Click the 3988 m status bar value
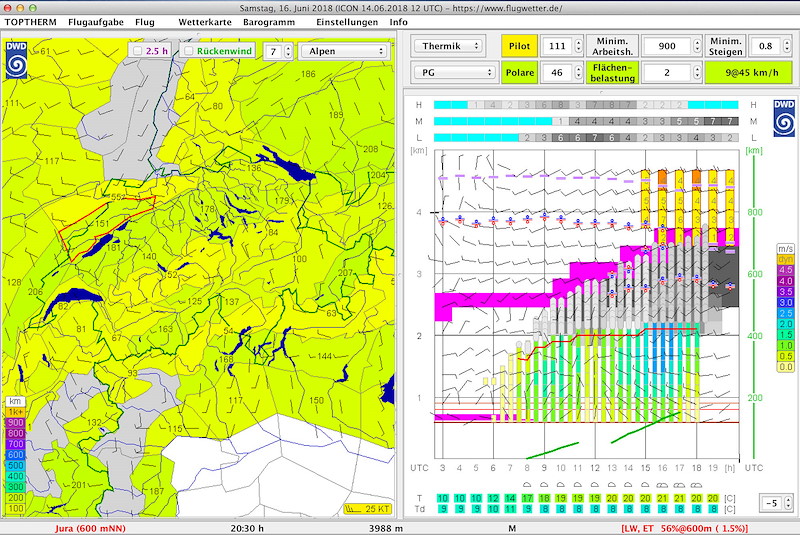The width and height of the screenshot is (800, 535). [x=386, y=528]
